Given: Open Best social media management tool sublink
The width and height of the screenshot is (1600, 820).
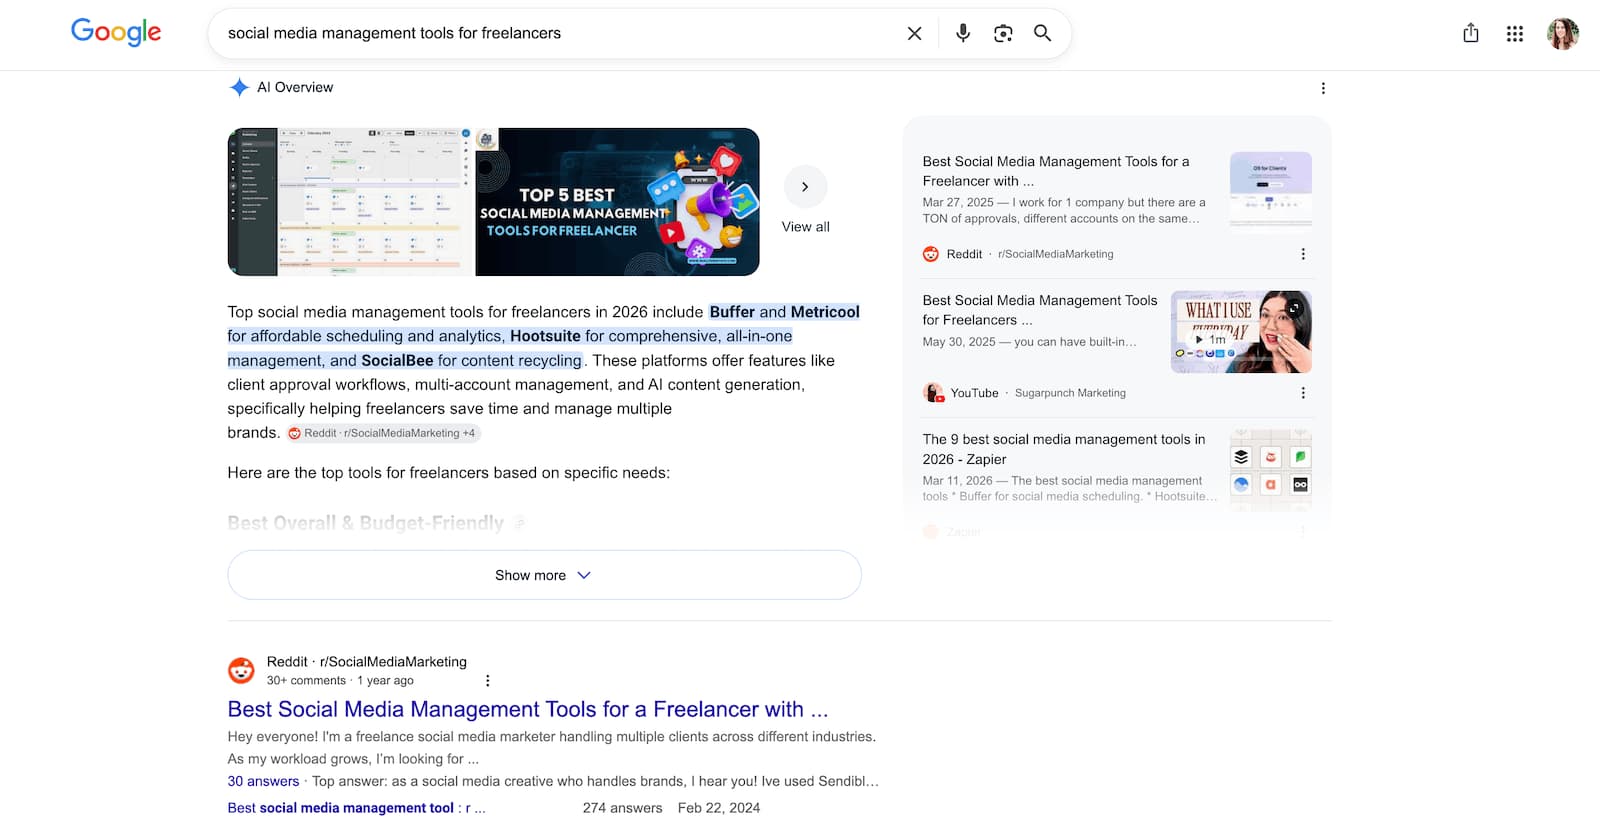Looking at the screenshot, I should point(356,808).
